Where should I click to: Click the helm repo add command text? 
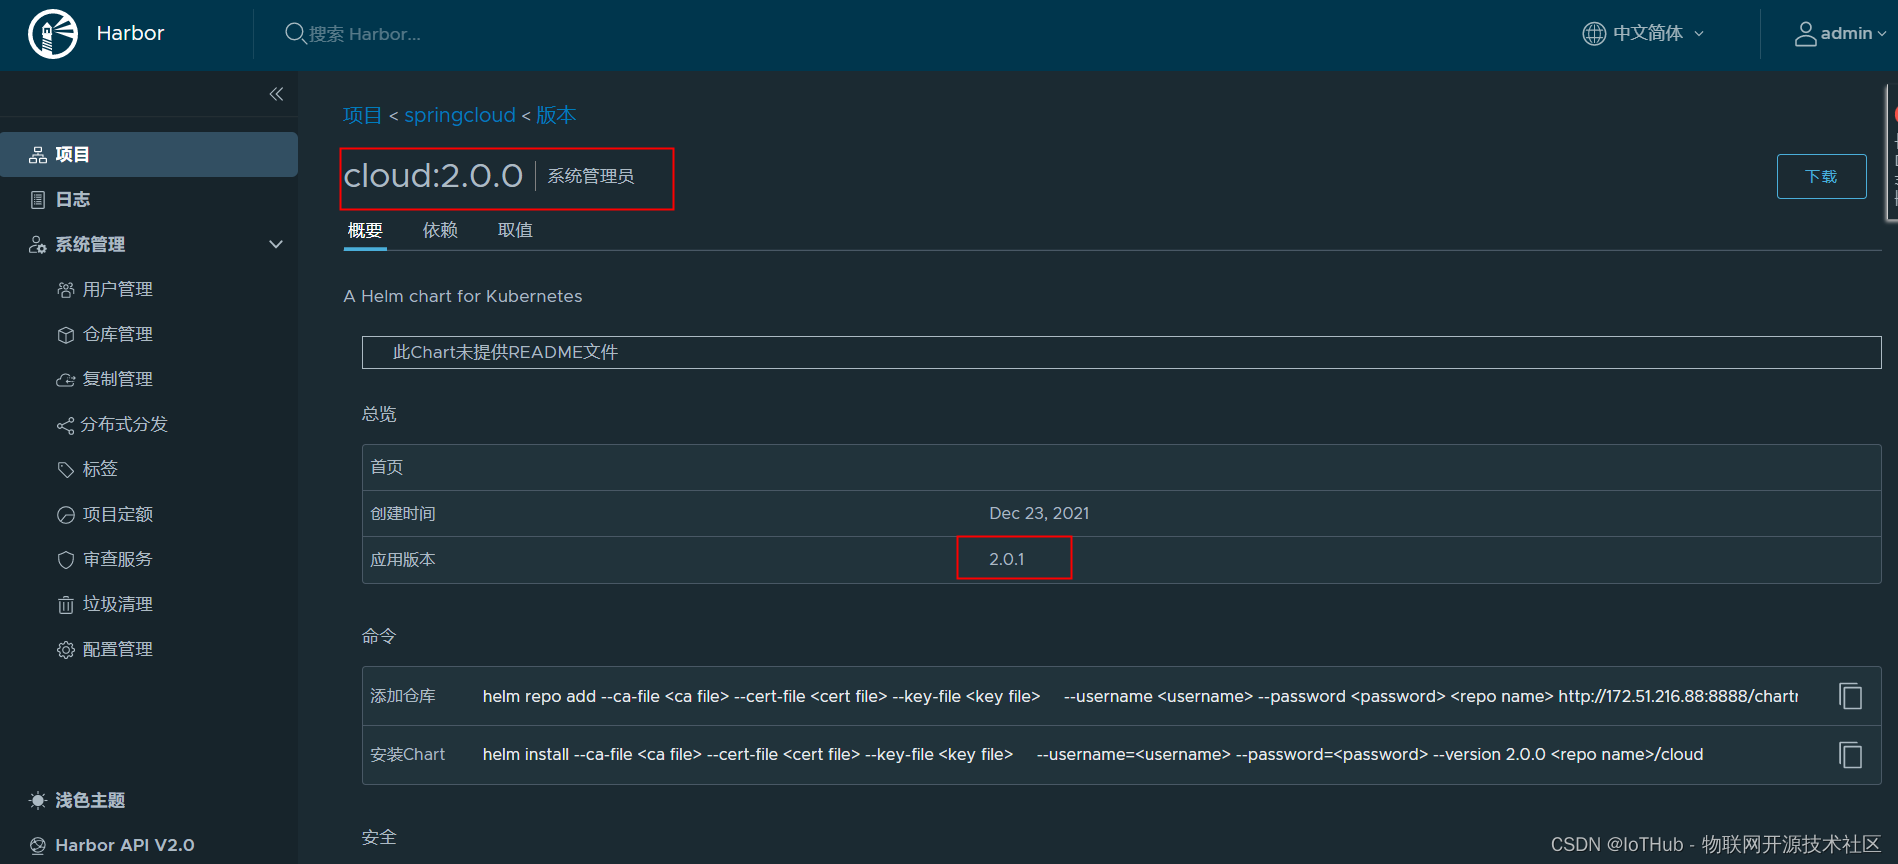coord(1140,697)
